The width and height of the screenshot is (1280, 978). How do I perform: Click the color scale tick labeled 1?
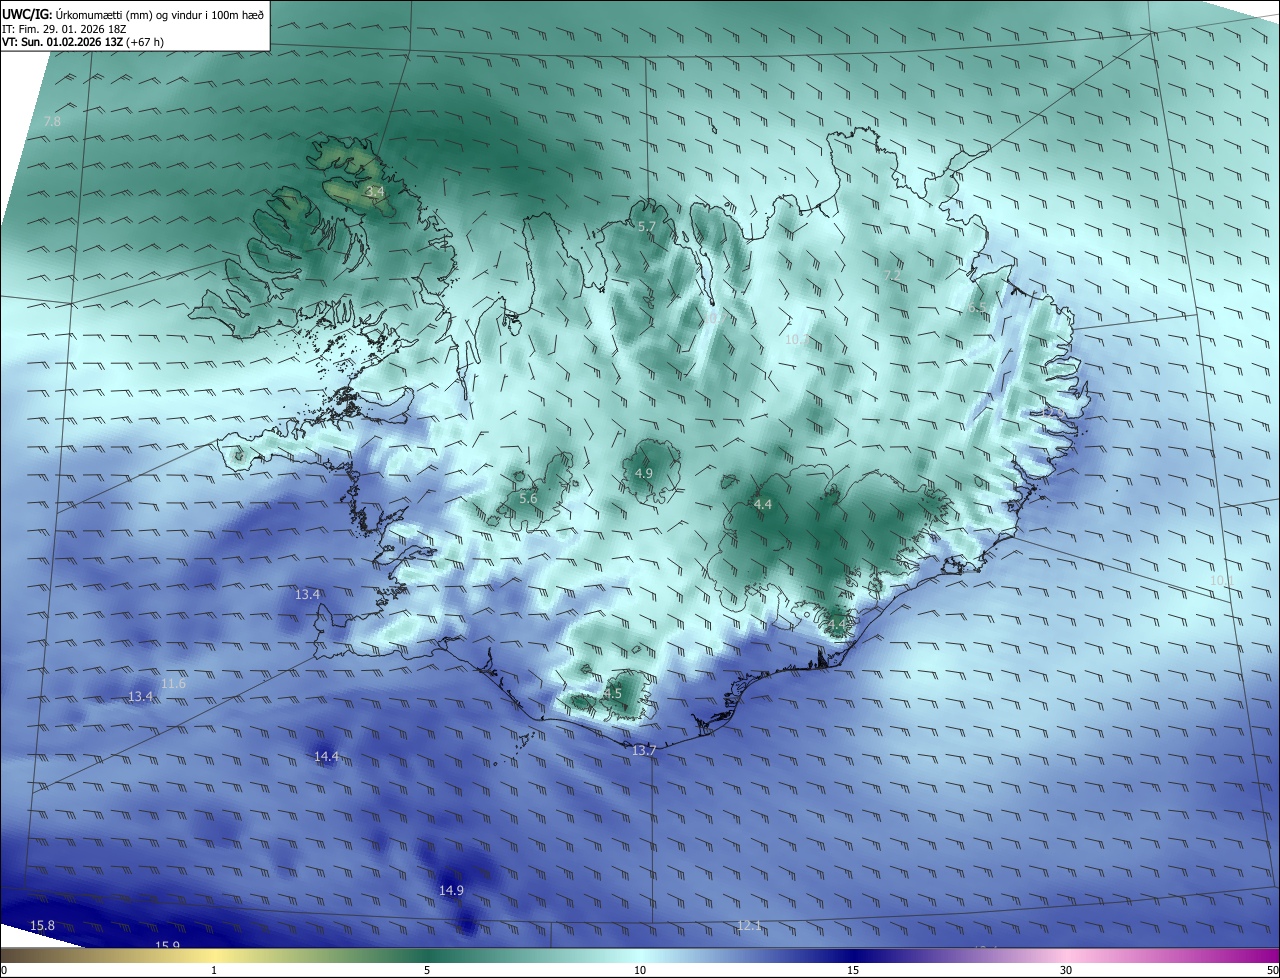coord(214,970)
